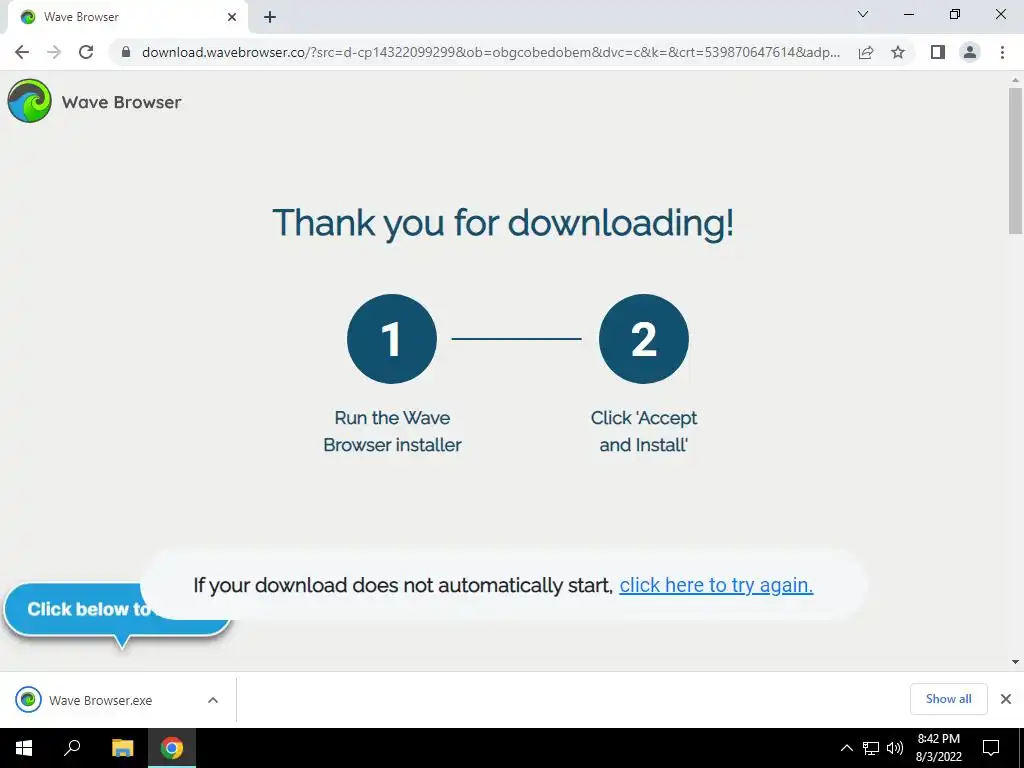Open the taskbar clock and date
Screen dimensions: 1024x768
[938, 748]
